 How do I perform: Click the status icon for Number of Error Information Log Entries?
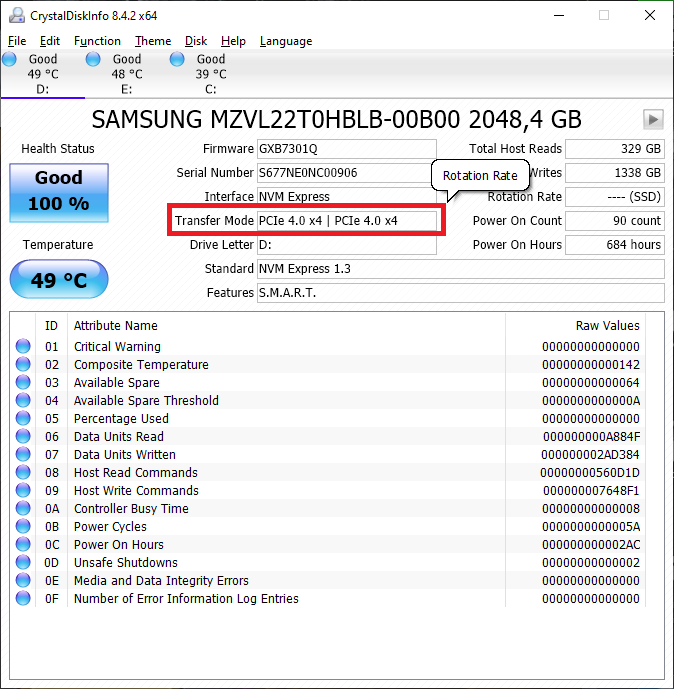23,598
